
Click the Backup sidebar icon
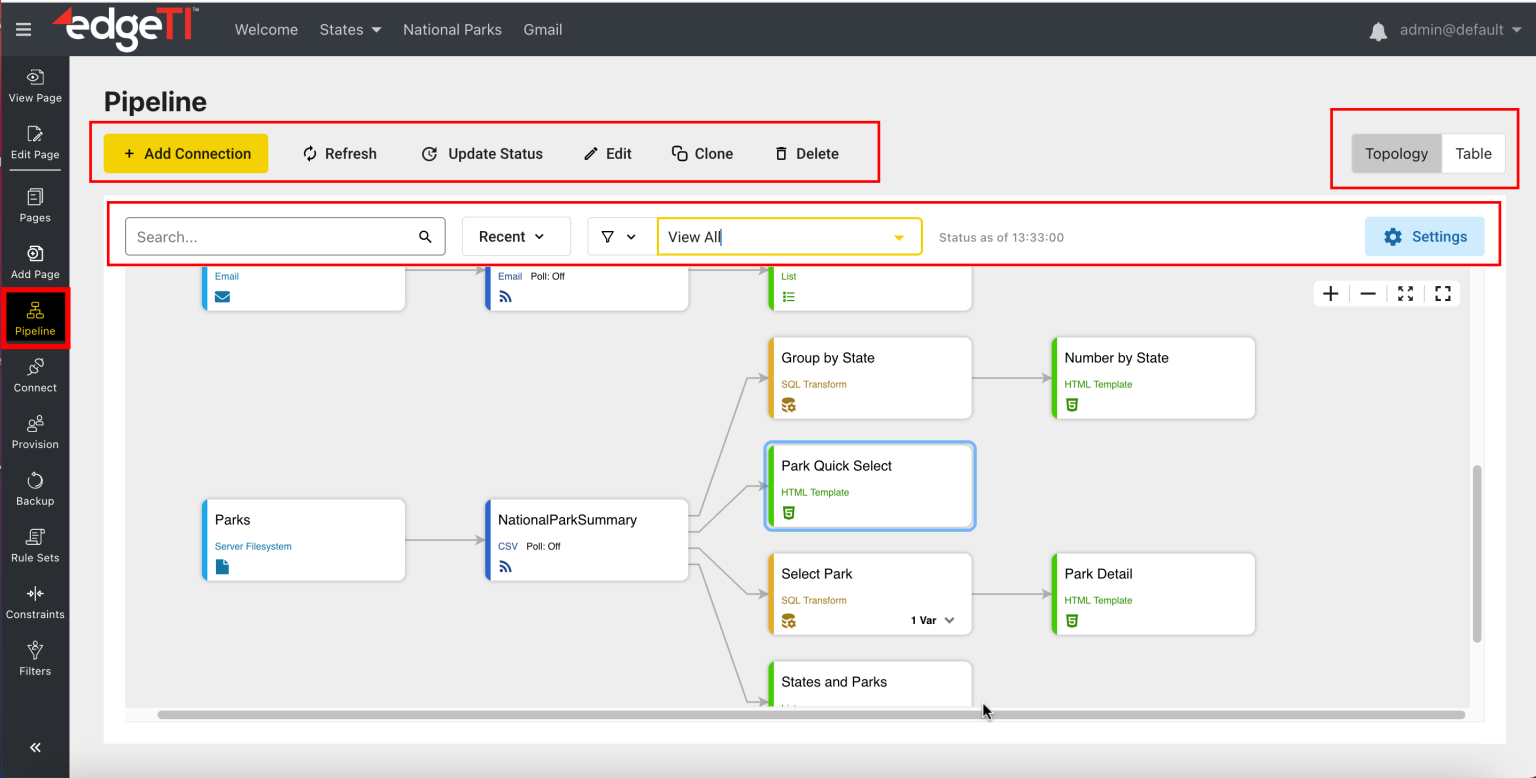click(x=35, y=488)
